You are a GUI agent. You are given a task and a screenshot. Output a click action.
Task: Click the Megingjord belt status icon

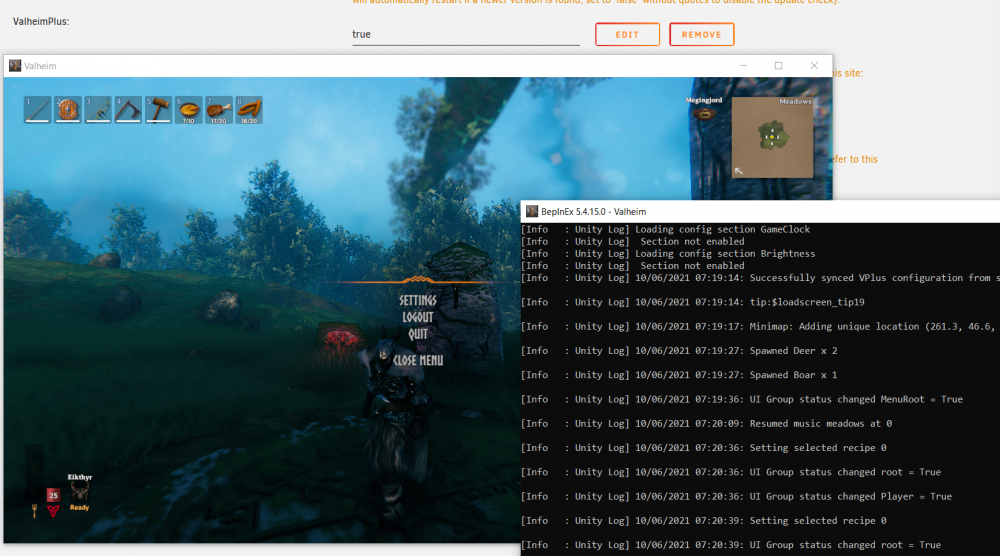(x=704, y=113)
